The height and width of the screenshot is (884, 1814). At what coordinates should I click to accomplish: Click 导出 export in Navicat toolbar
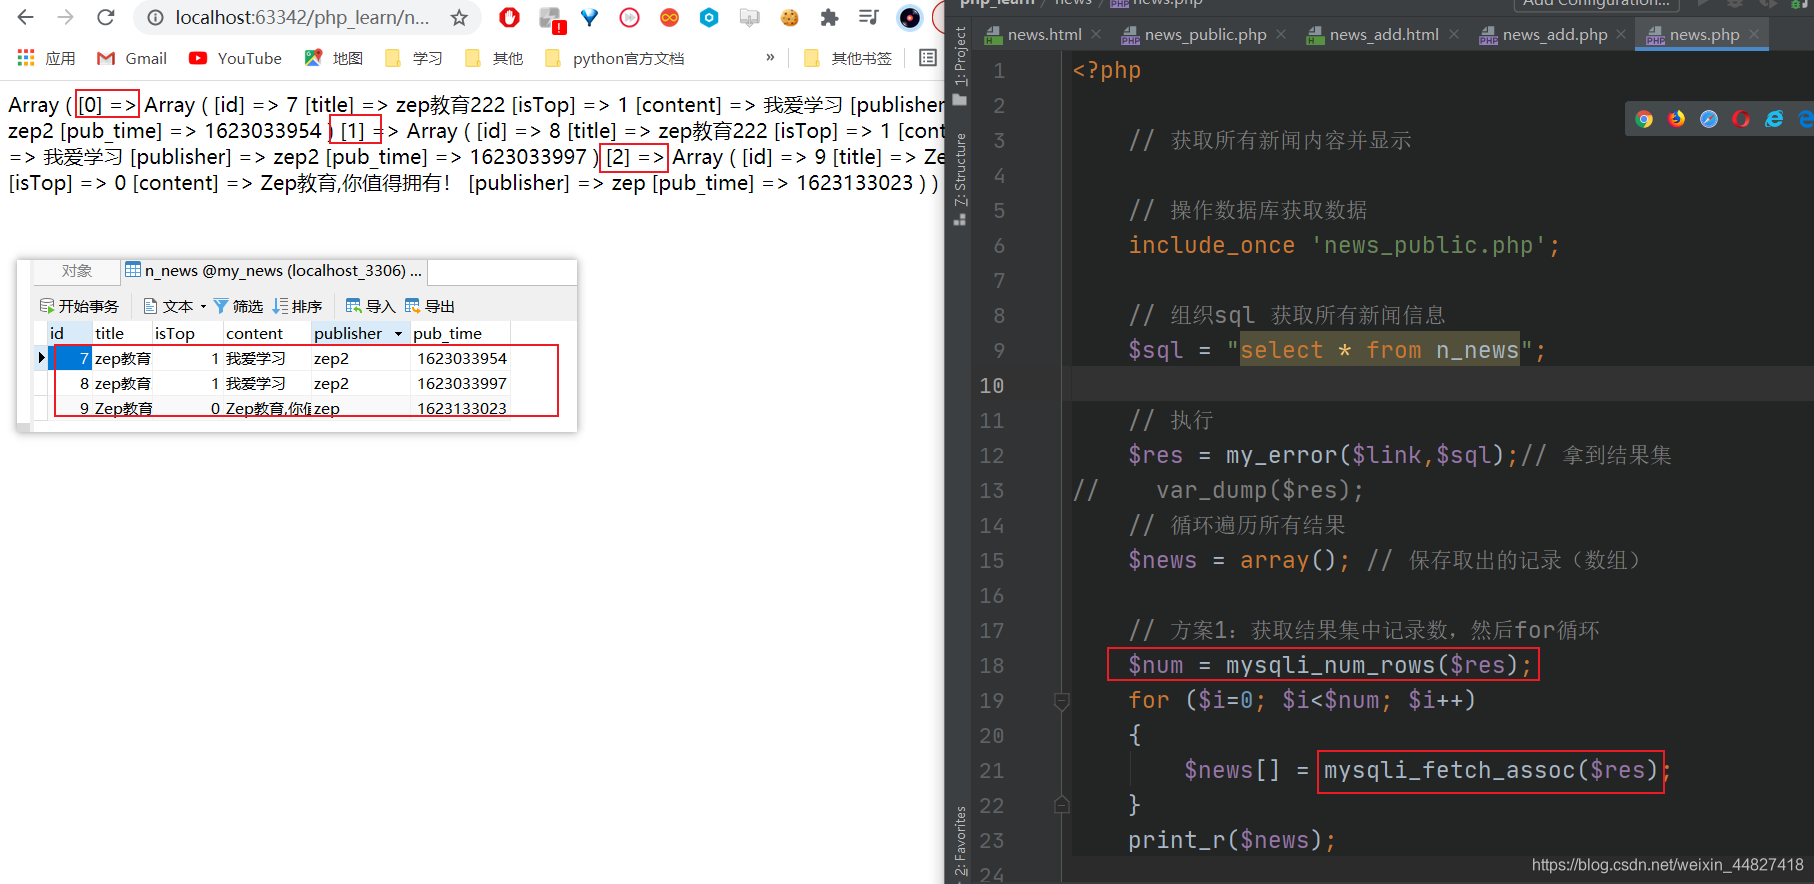click(430, 306)
